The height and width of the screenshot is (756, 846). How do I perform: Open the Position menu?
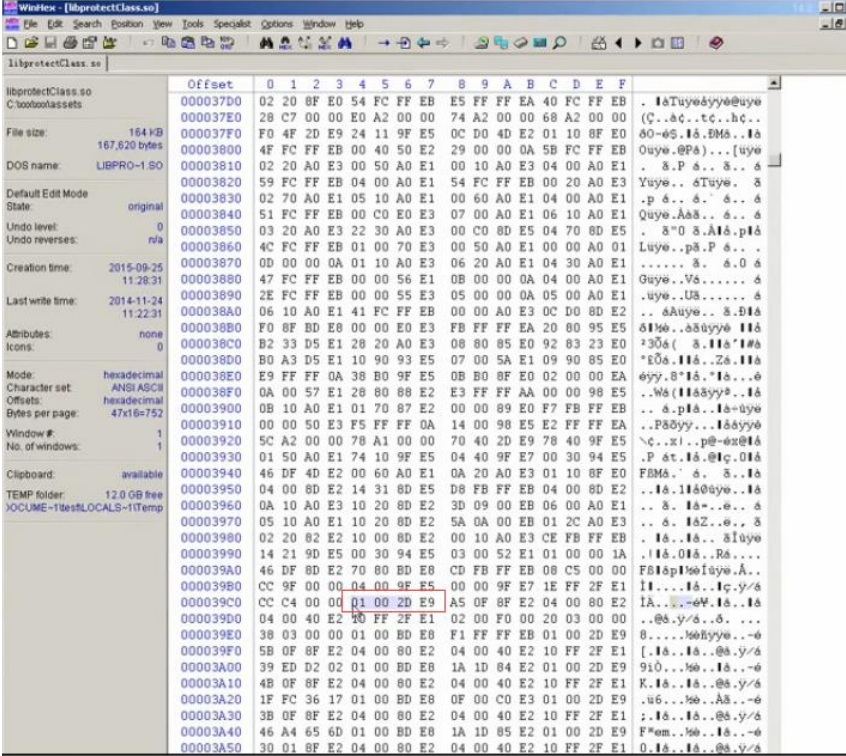[127, 24]
